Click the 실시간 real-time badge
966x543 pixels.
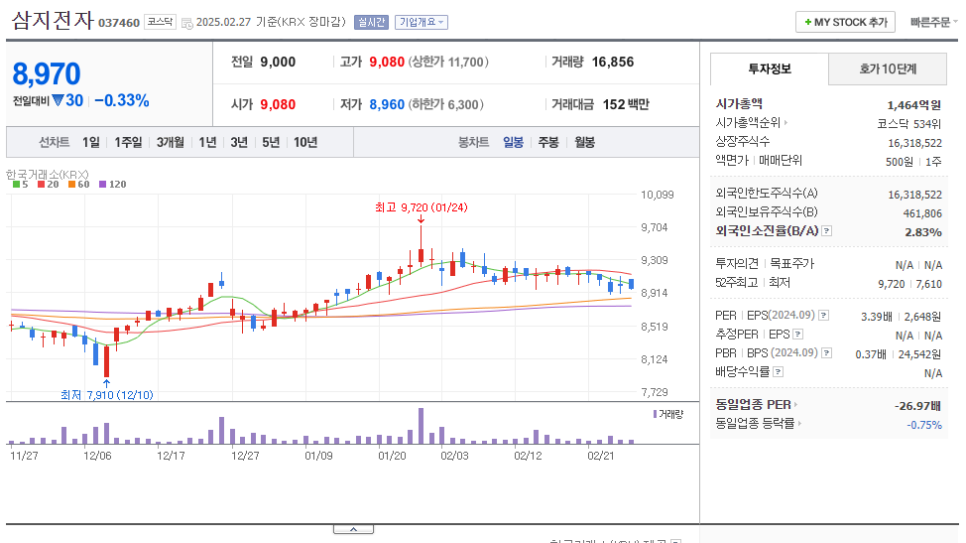(x=371, y=22)
